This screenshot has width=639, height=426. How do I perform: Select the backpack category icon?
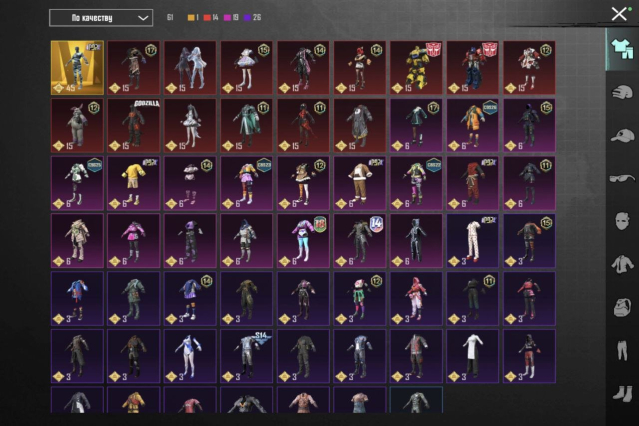click(620, 308)
